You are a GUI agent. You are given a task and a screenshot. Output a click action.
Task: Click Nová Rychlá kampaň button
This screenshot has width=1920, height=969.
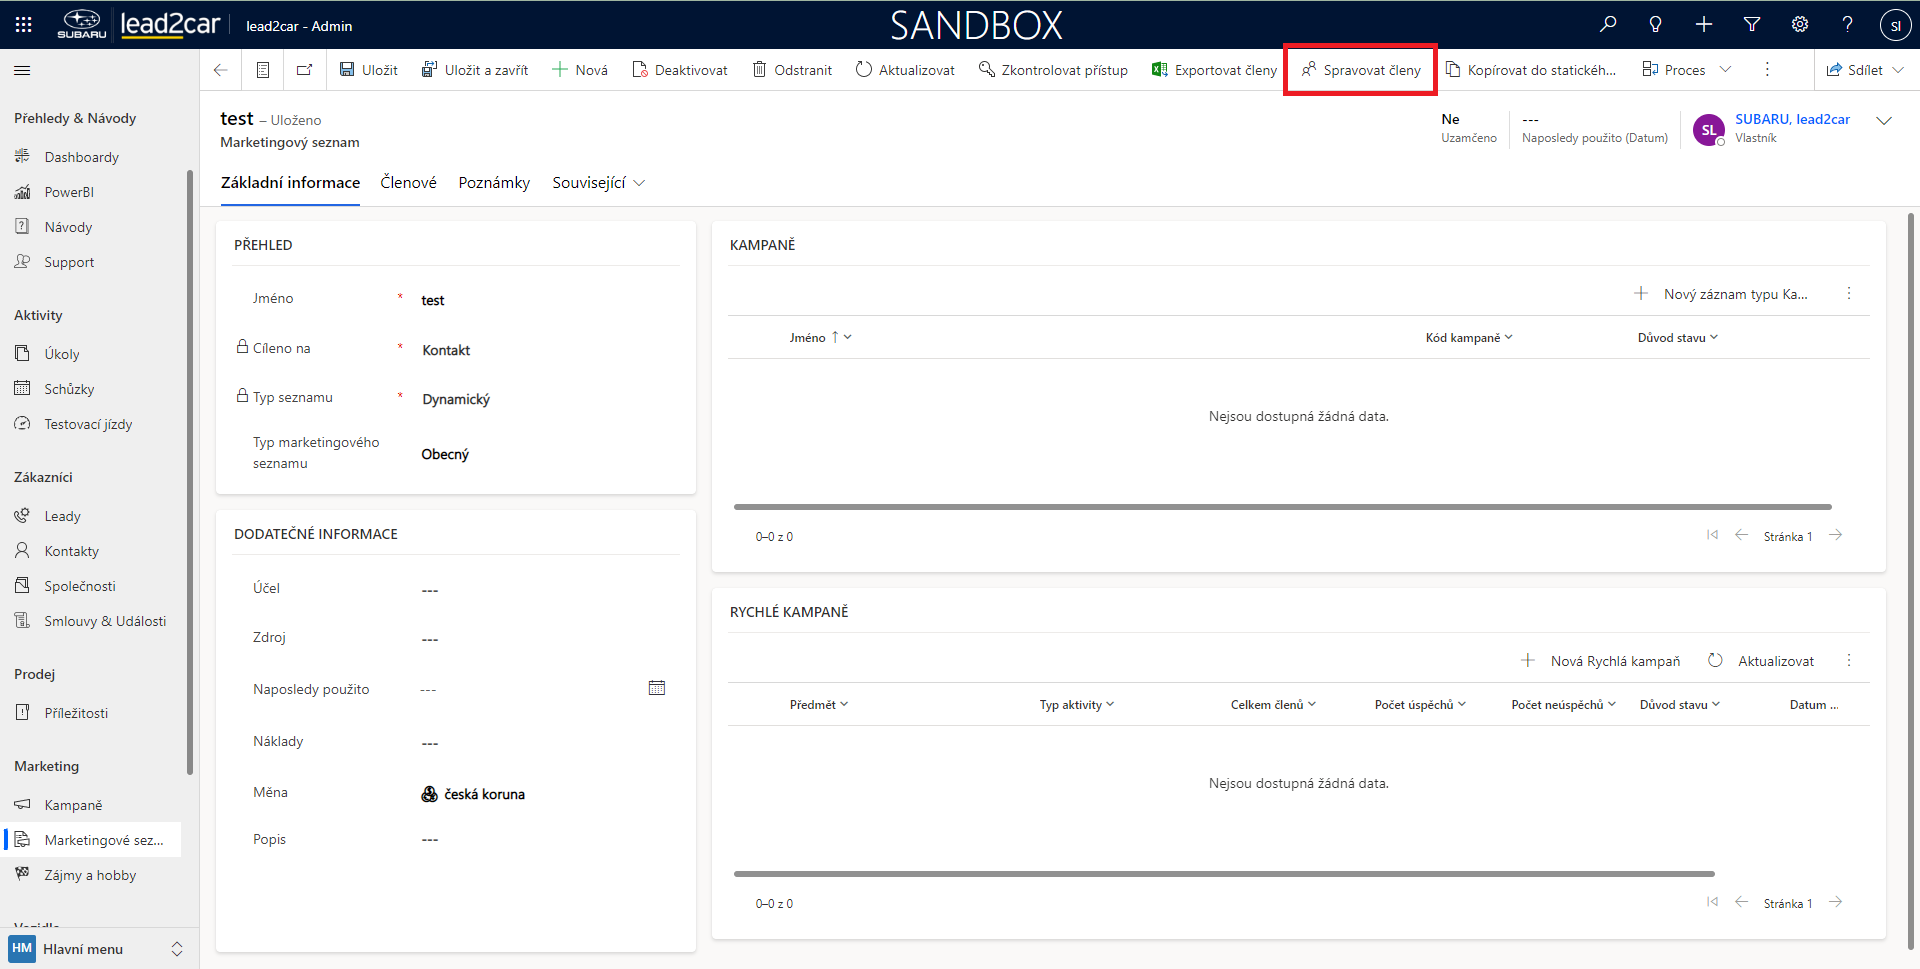(x=1601, y=661)
